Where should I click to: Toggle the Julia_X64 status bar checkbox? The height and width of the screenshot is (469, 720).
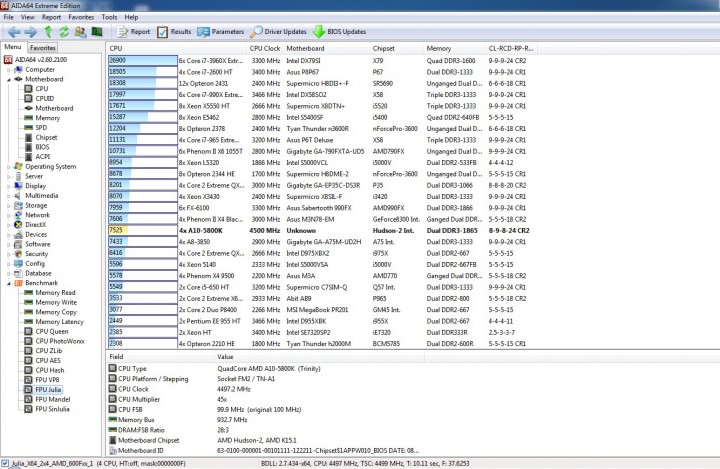[x=5, y=463]
